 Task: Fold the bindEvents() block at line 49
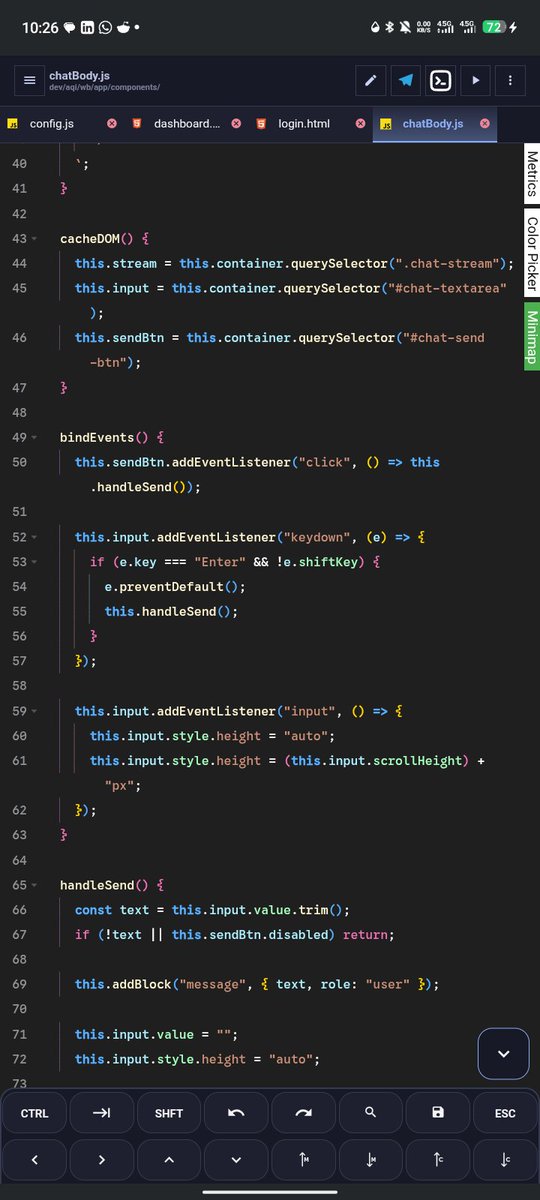pos(35,438)
